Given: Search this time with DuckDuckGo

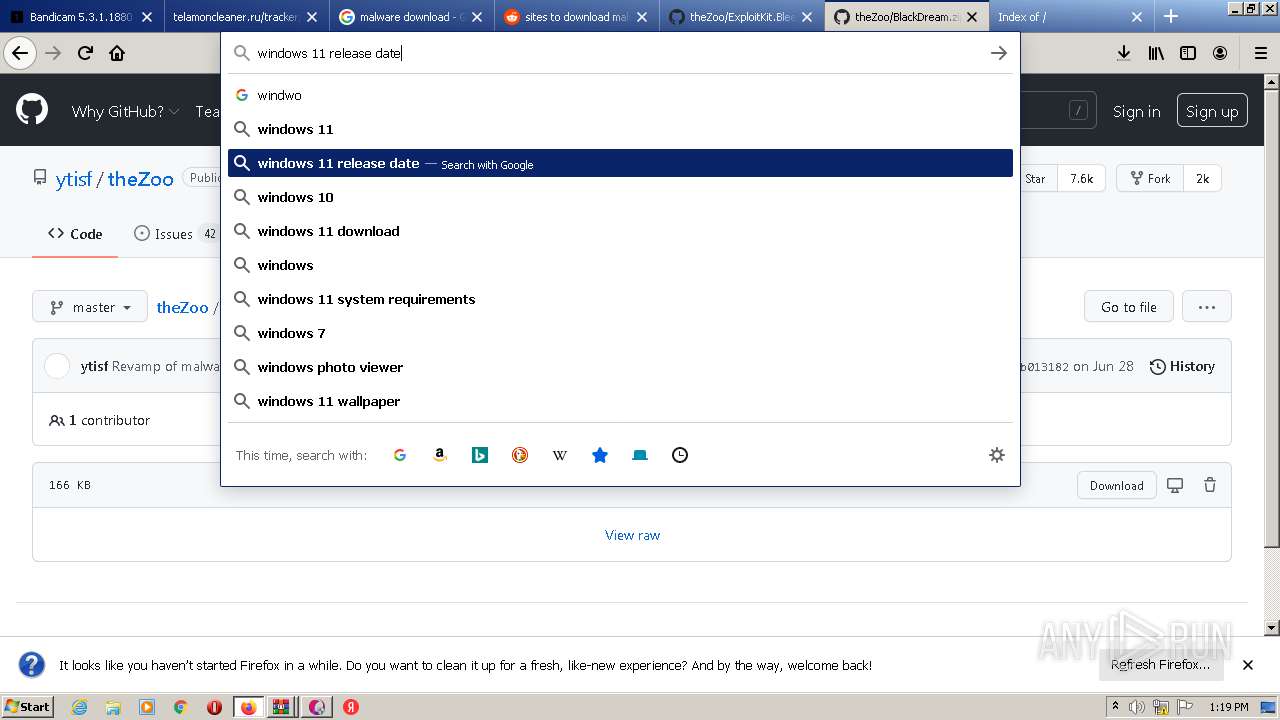Looking at the screenshot, I should (520, 455).
